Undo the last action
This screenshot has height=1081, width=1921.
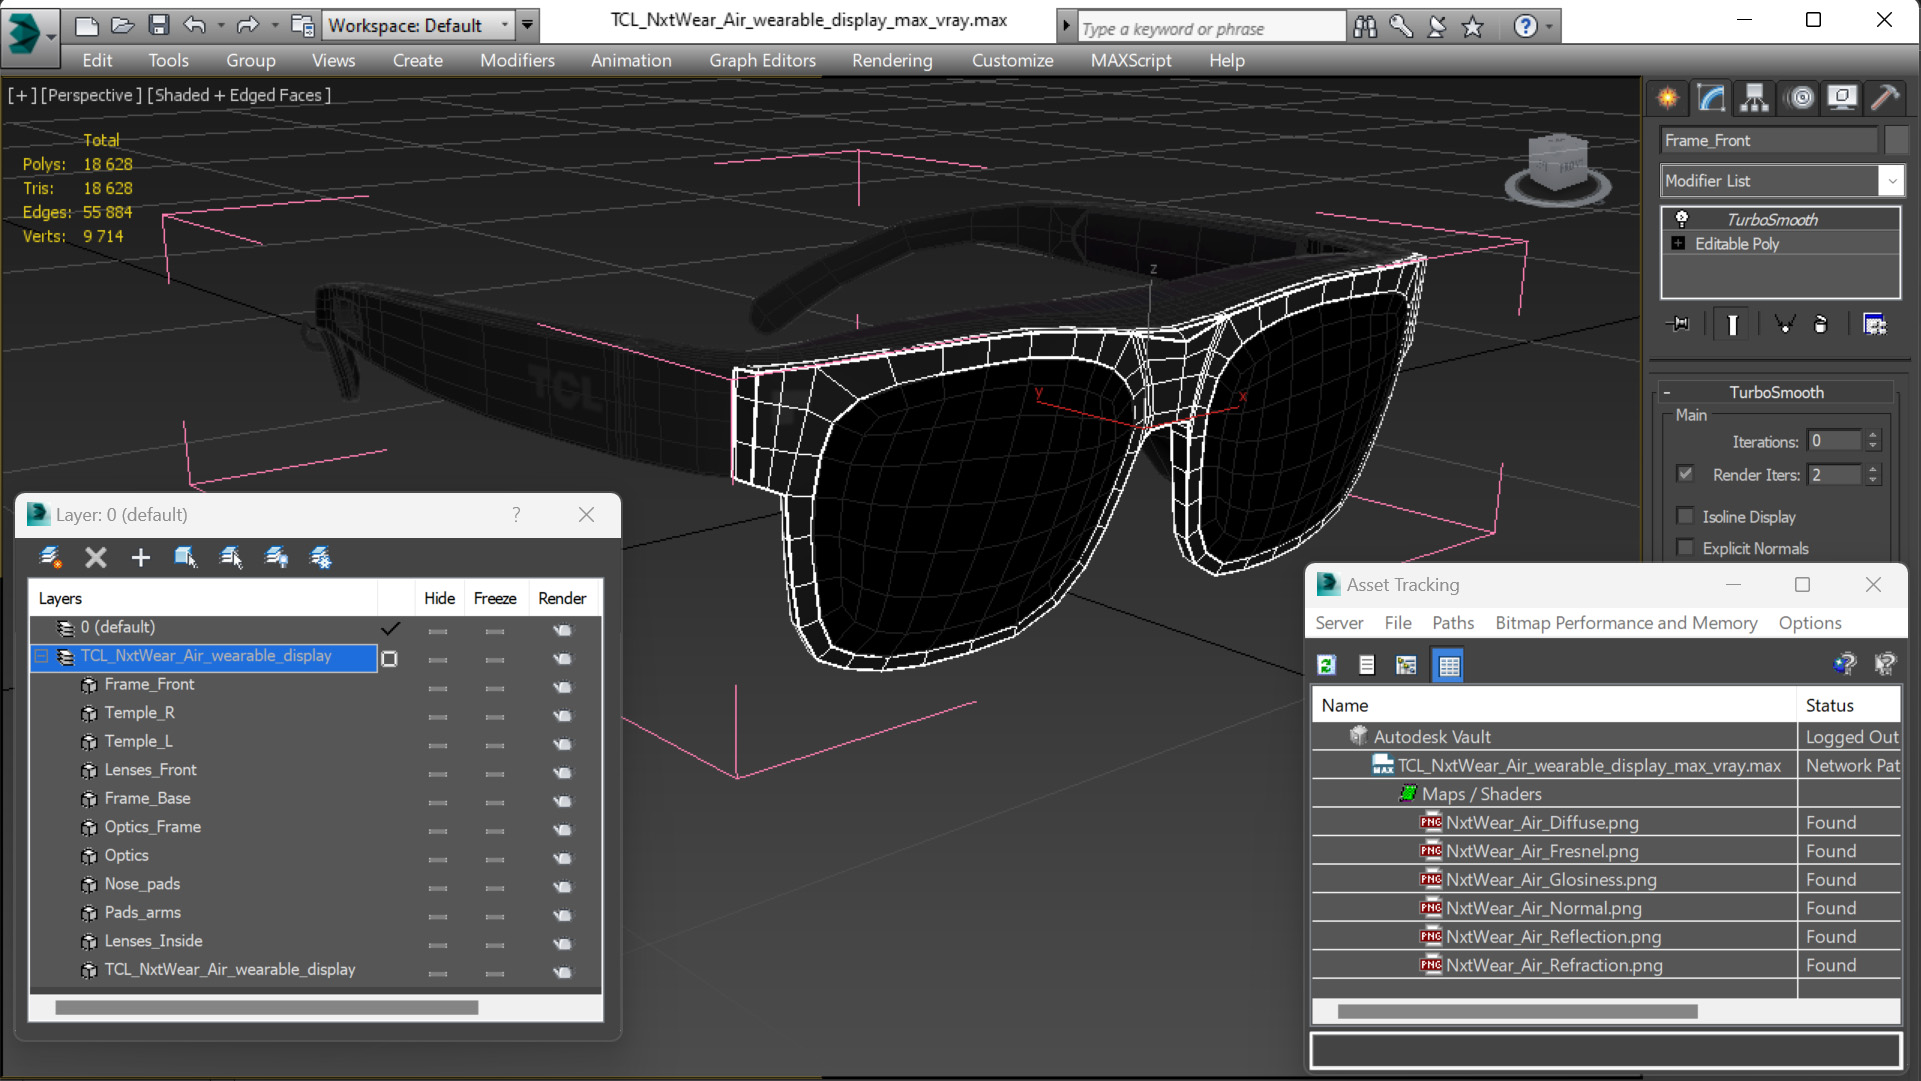click(x=194, y=25)
